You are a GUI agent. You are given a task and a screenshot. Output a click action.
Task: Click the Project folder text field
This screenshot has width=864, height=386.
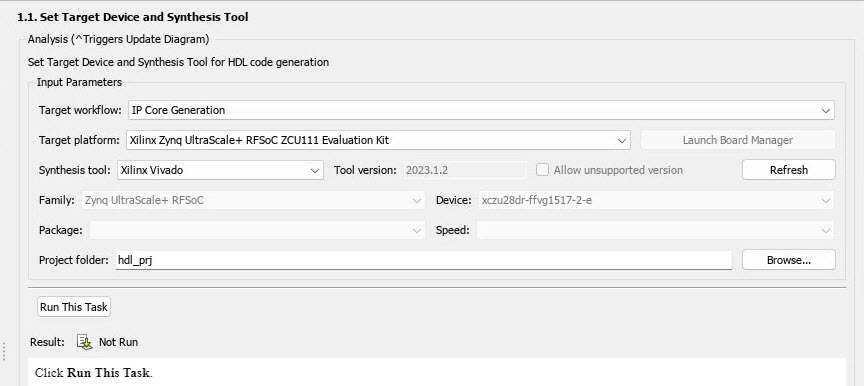tap(424, 260)
